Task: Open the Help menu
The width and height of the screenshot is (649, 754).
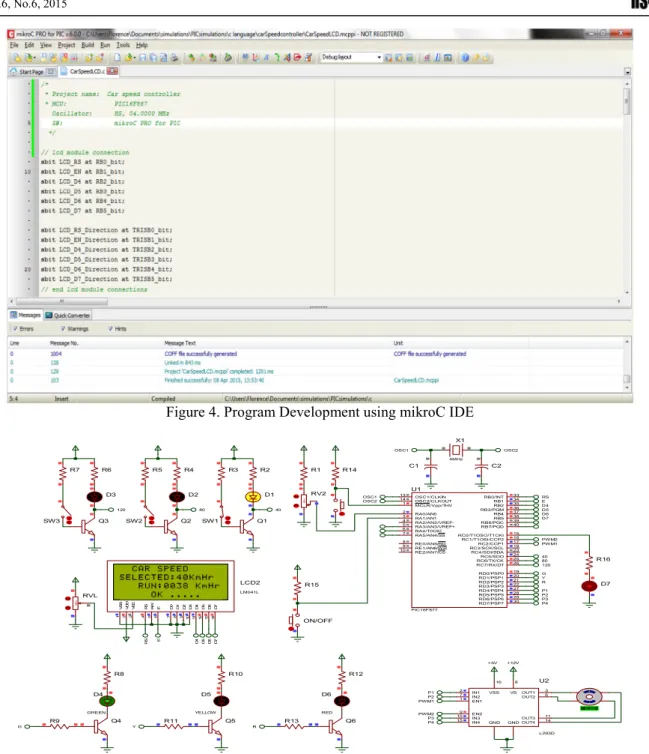Action: pyautogui.click(x=141, y=45)
